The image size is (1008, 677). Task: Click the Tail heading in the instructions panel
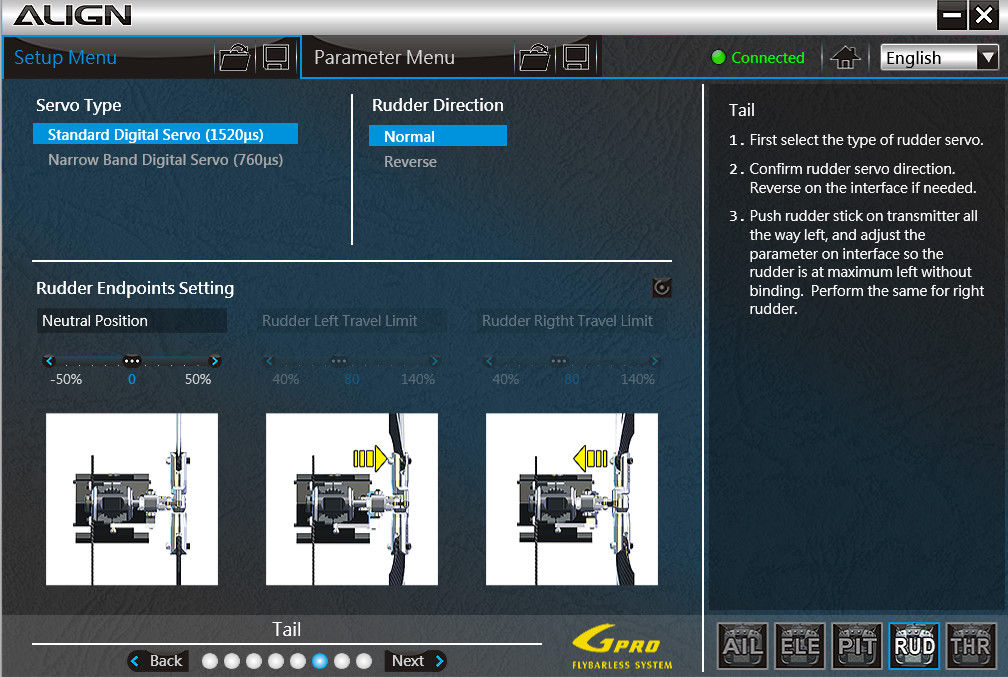[742, 110]
